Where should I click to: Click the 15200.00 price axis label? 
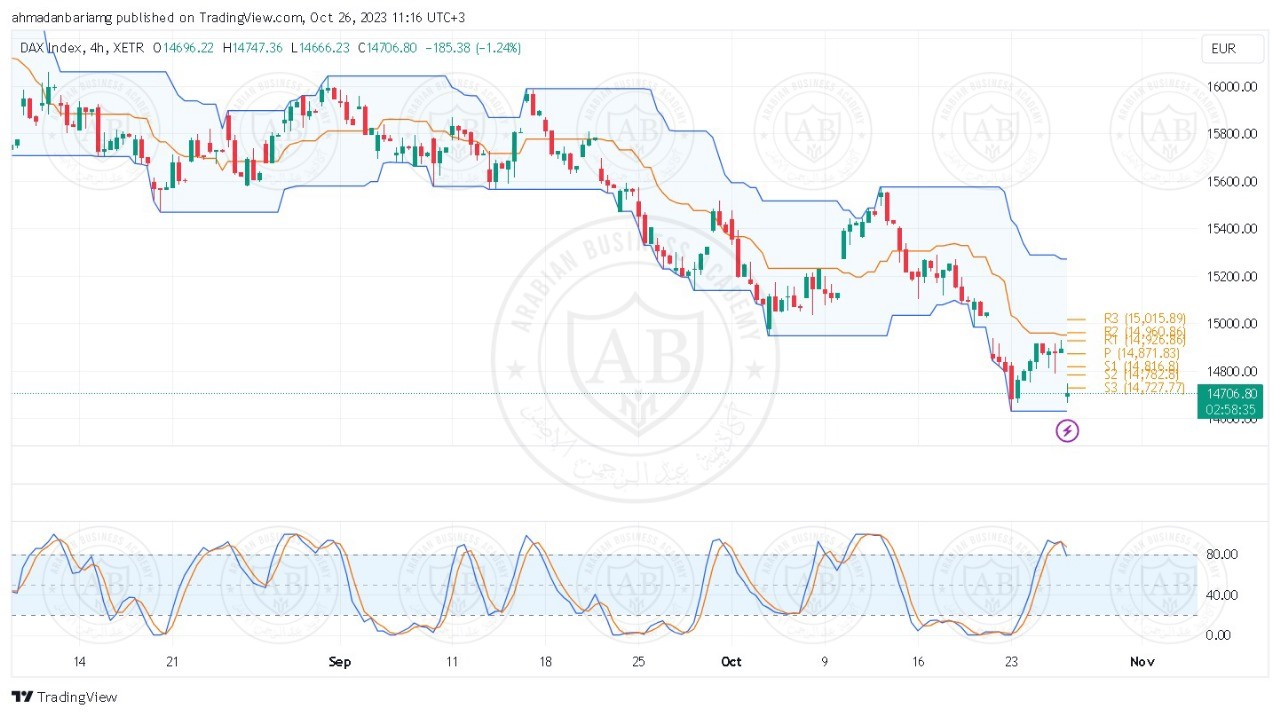pyautogui.click(x=1230, y=276)
